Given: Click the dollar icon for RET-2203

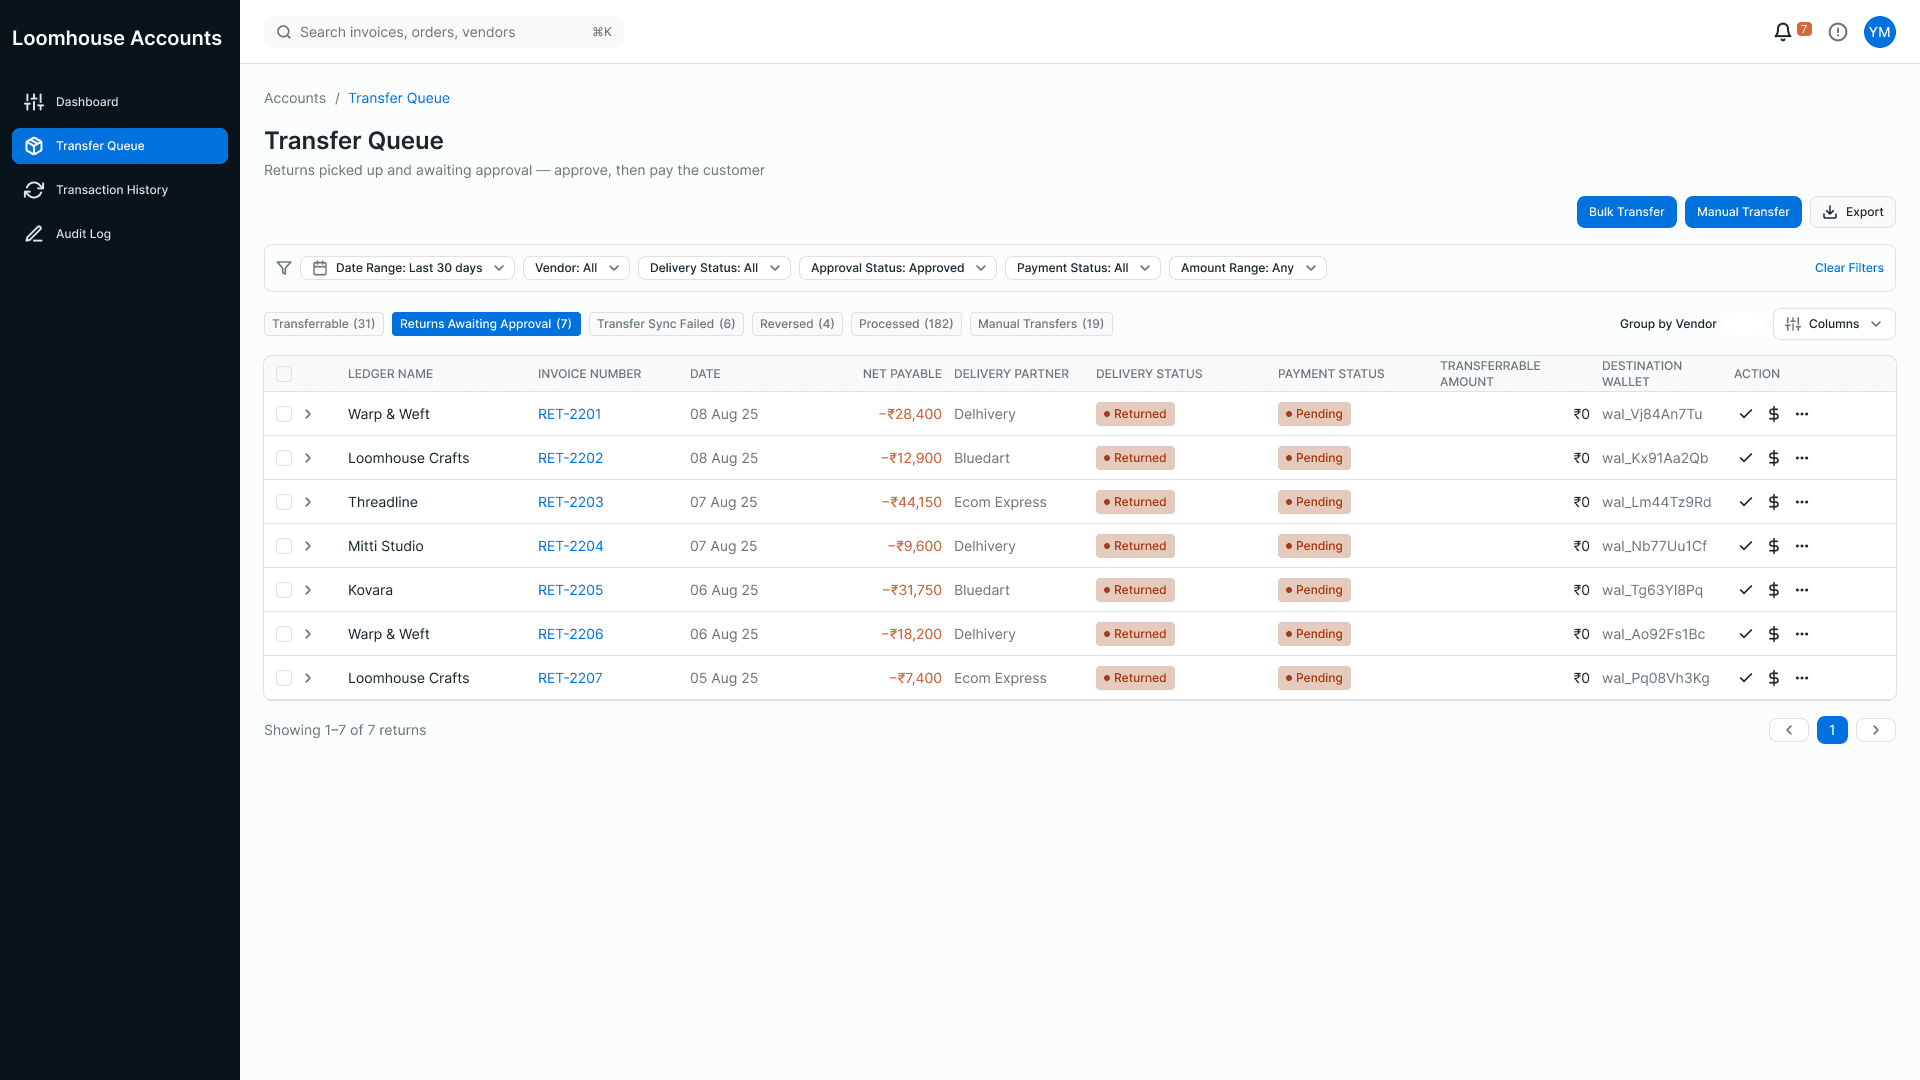Looking at the screenshot, I should [1774, 502].
